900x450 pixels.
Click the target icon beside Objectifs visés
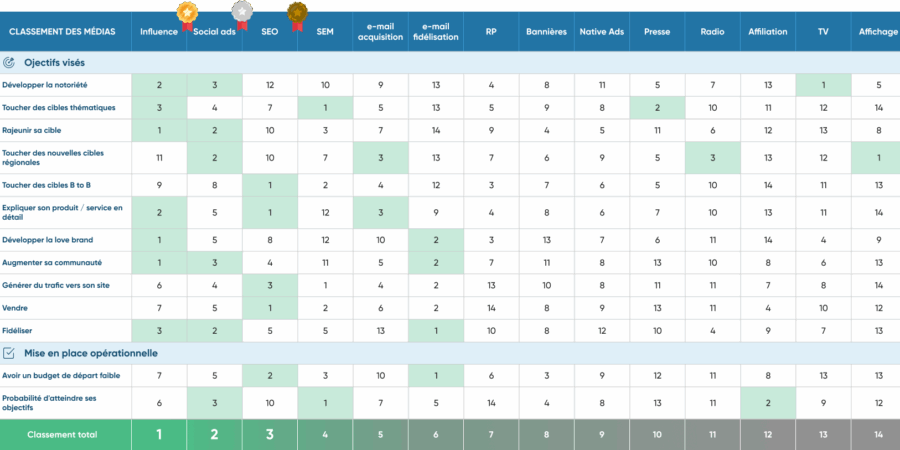tap(9, 62)
